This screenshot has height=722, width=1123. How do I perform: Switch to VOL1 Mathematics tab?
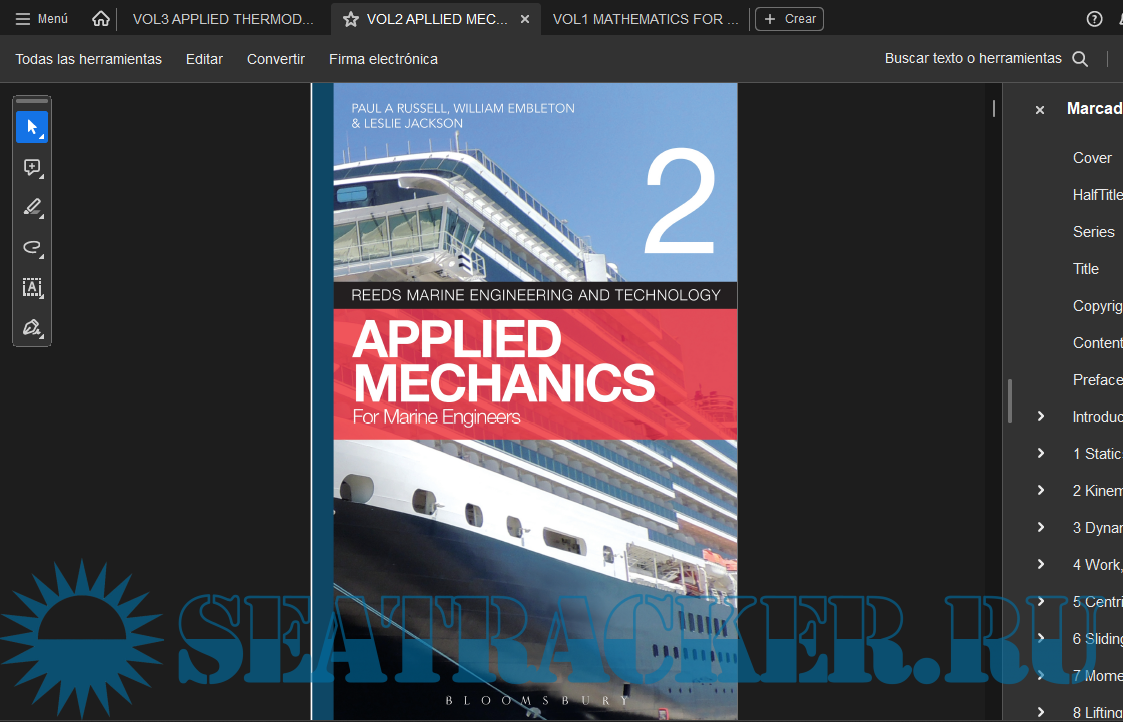tap(645, 19)
